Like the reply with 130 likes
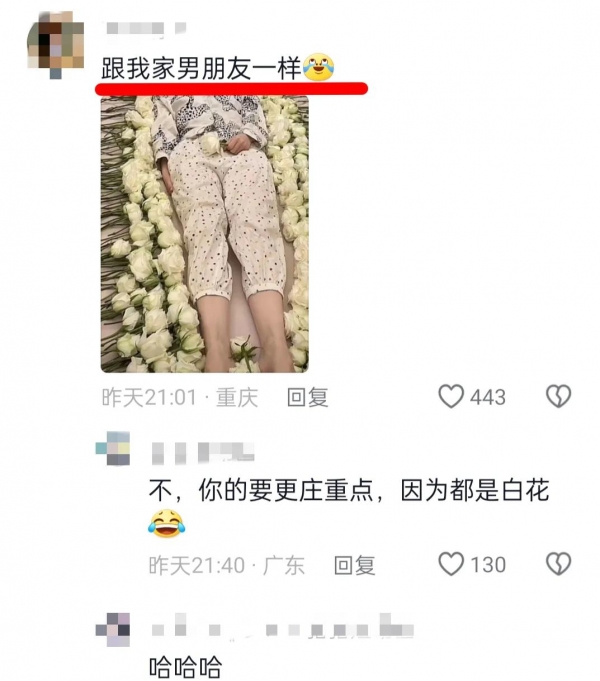 [x=451, y=564]
